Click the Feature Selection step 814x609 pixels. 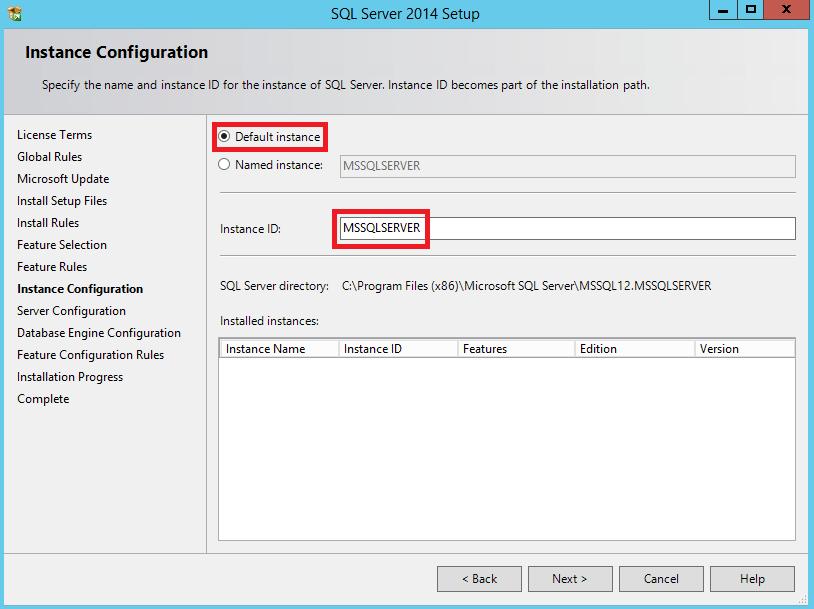pos(62,245)
